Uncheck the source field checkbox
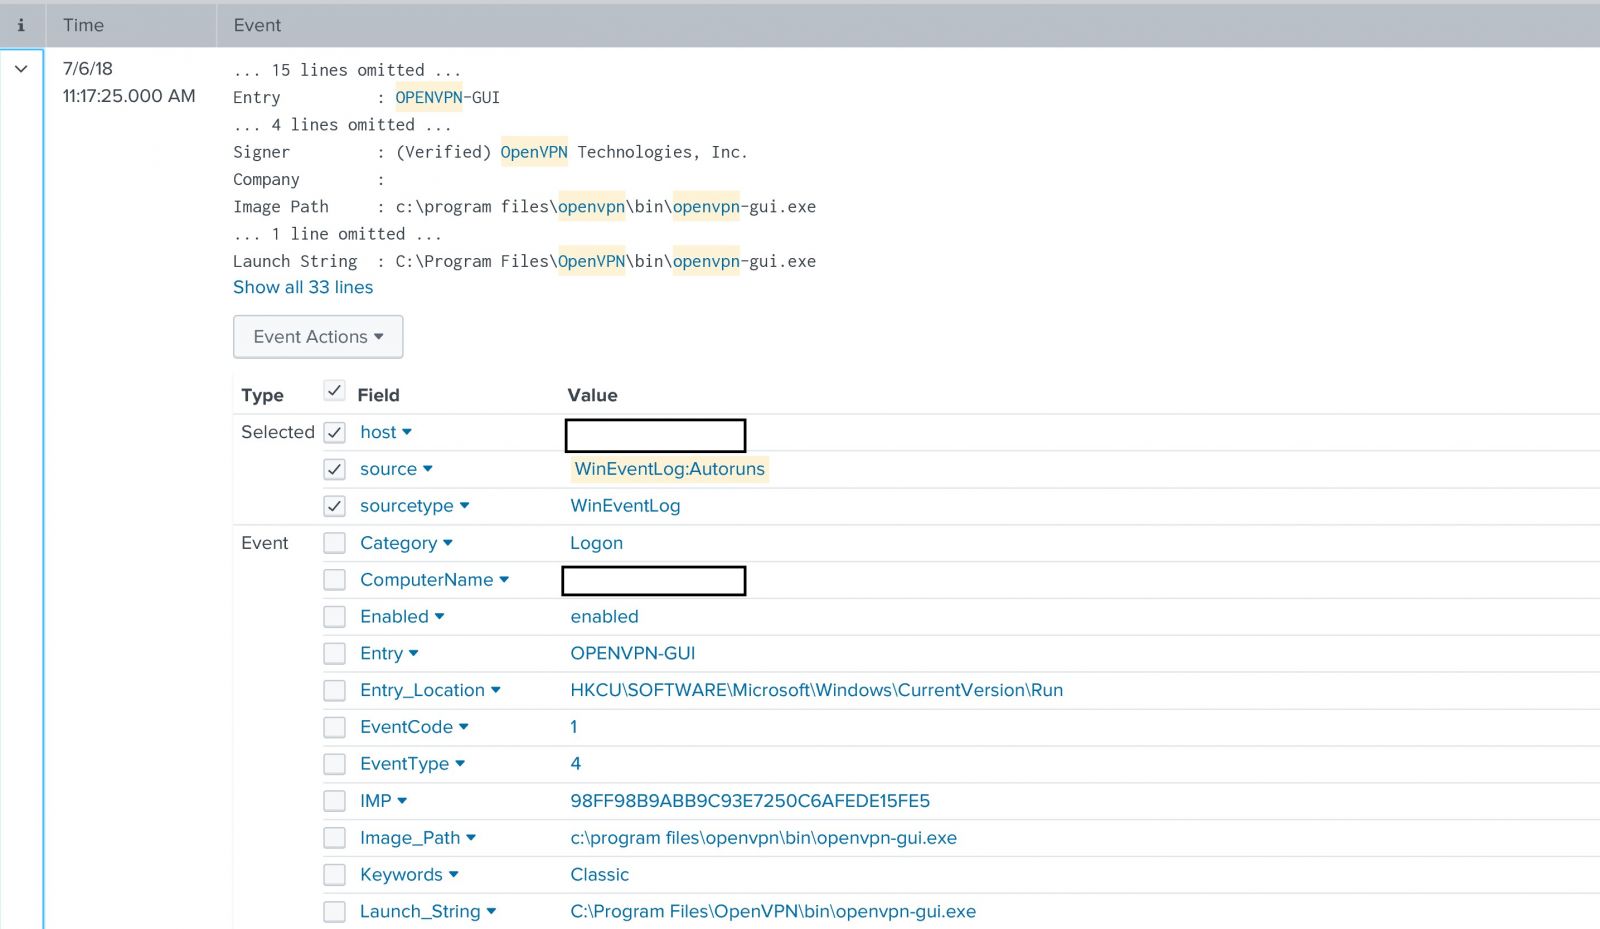This screenshot has height=929, width=1600. click(334, 469)
